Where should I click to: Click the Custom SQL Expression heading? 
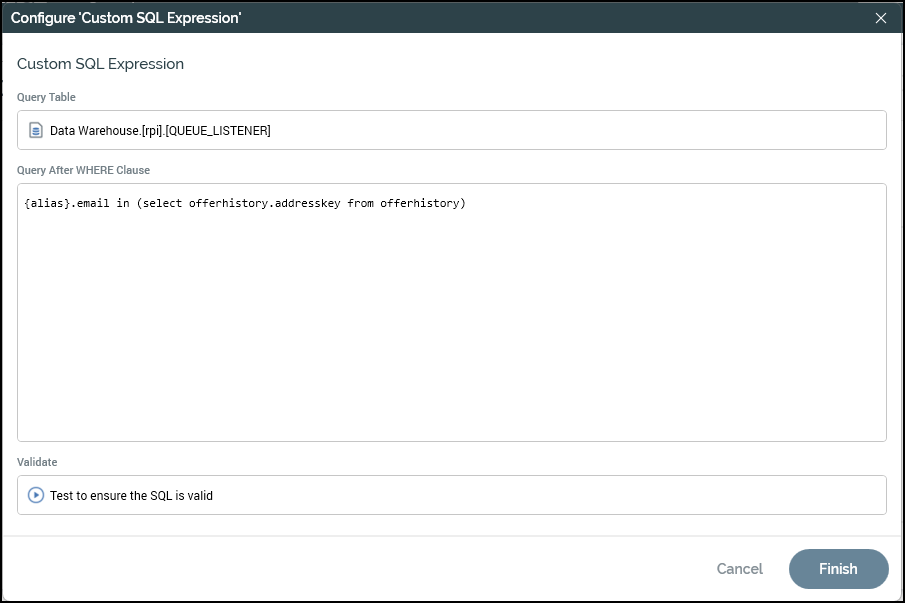click(100, 63)
